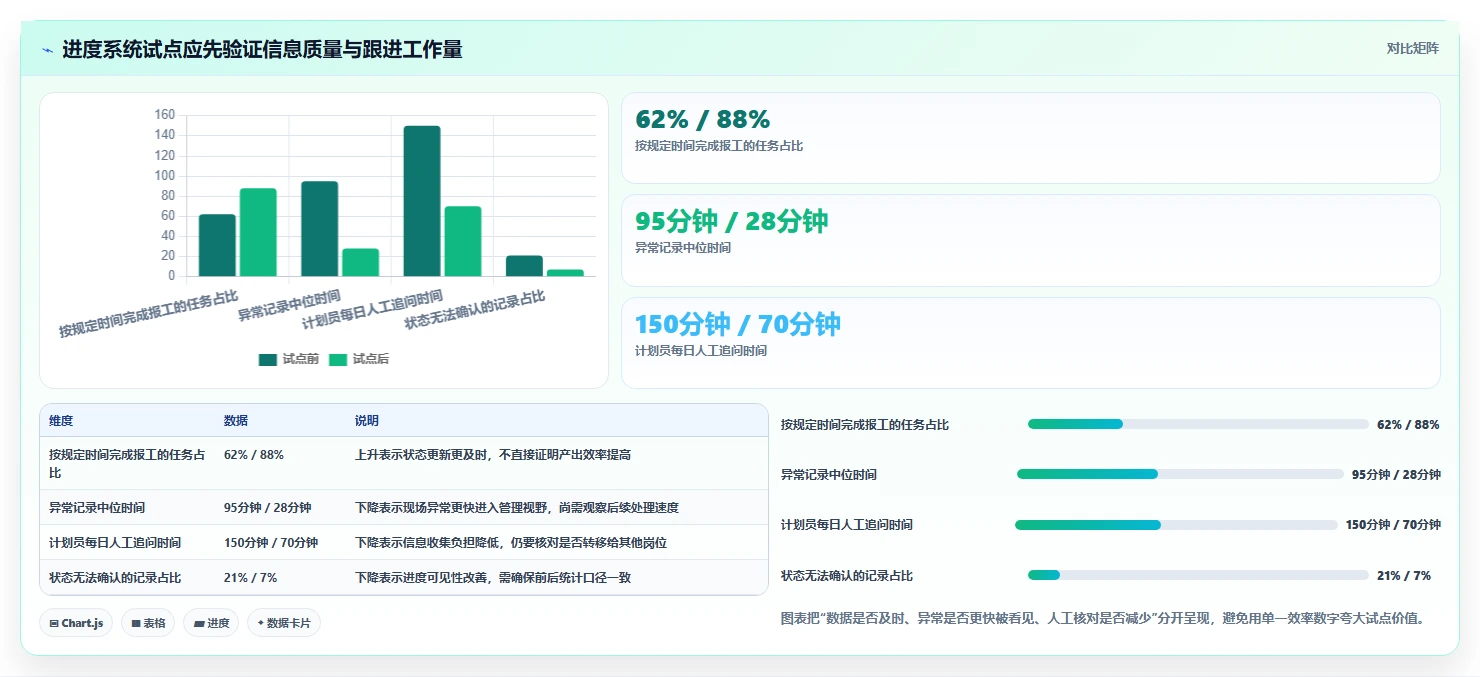Click the dark 试点前 bar for 异常记录中位时间

320,228
